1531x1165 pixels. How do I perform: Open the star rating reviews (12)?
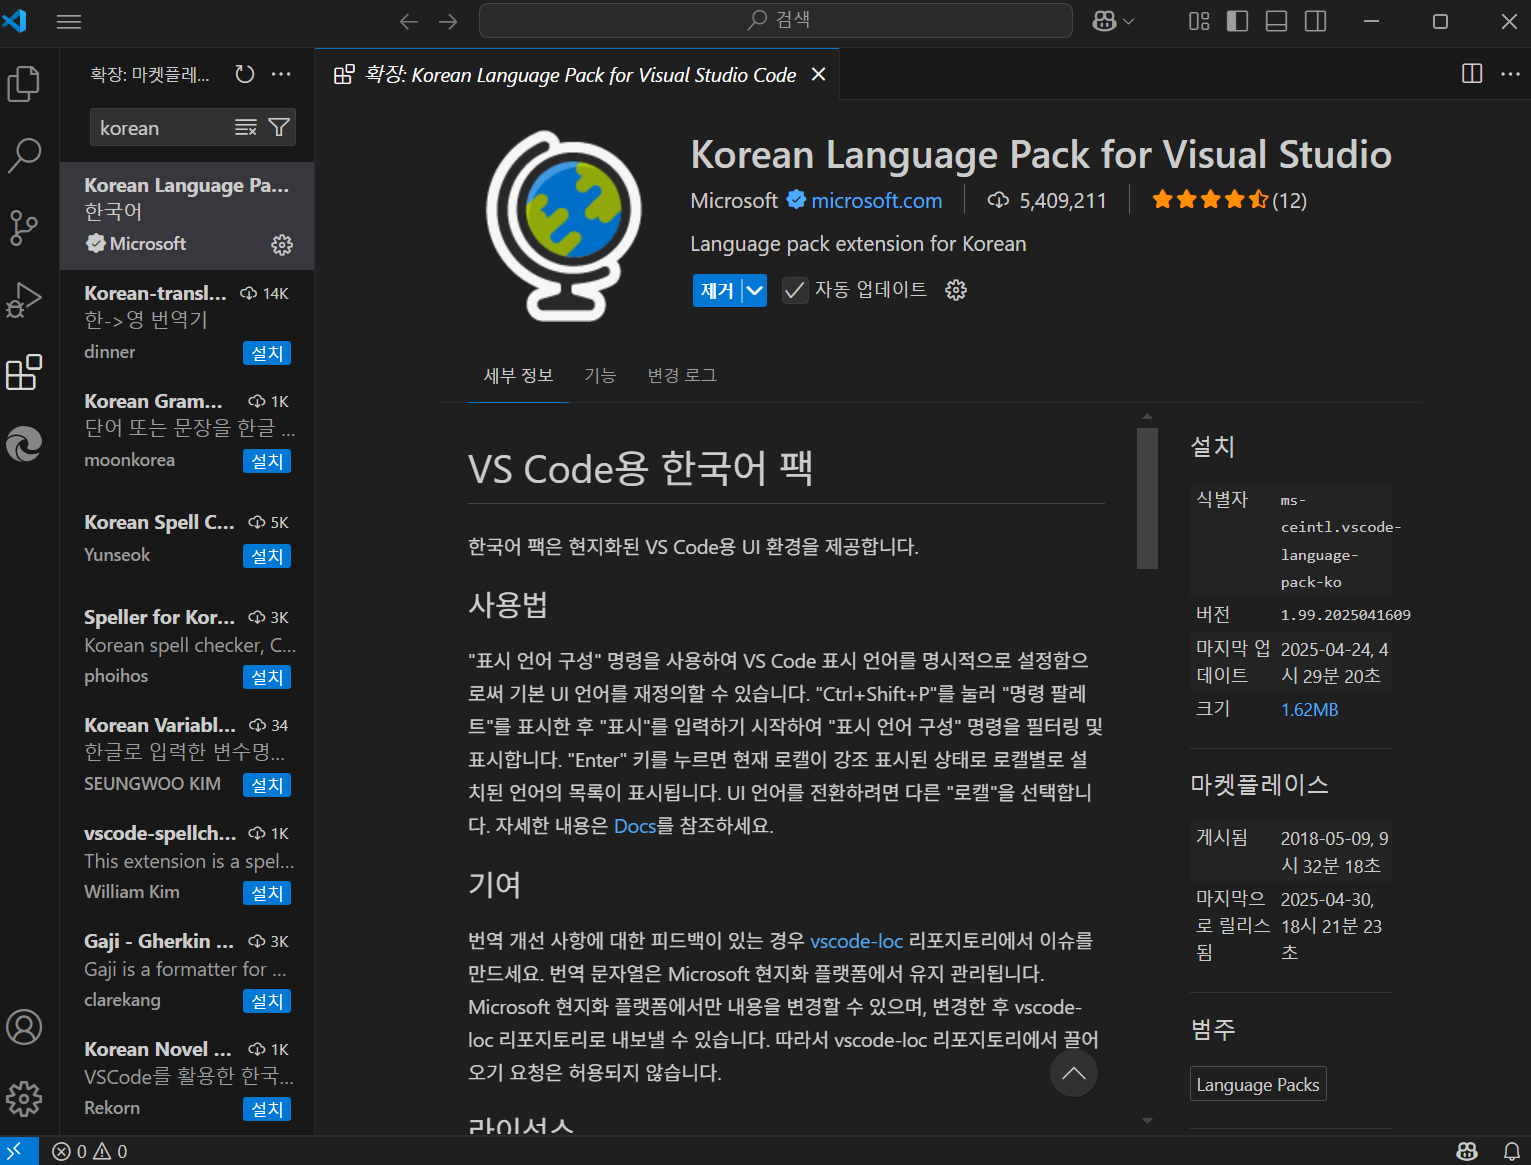click(x=1229, y=200)
